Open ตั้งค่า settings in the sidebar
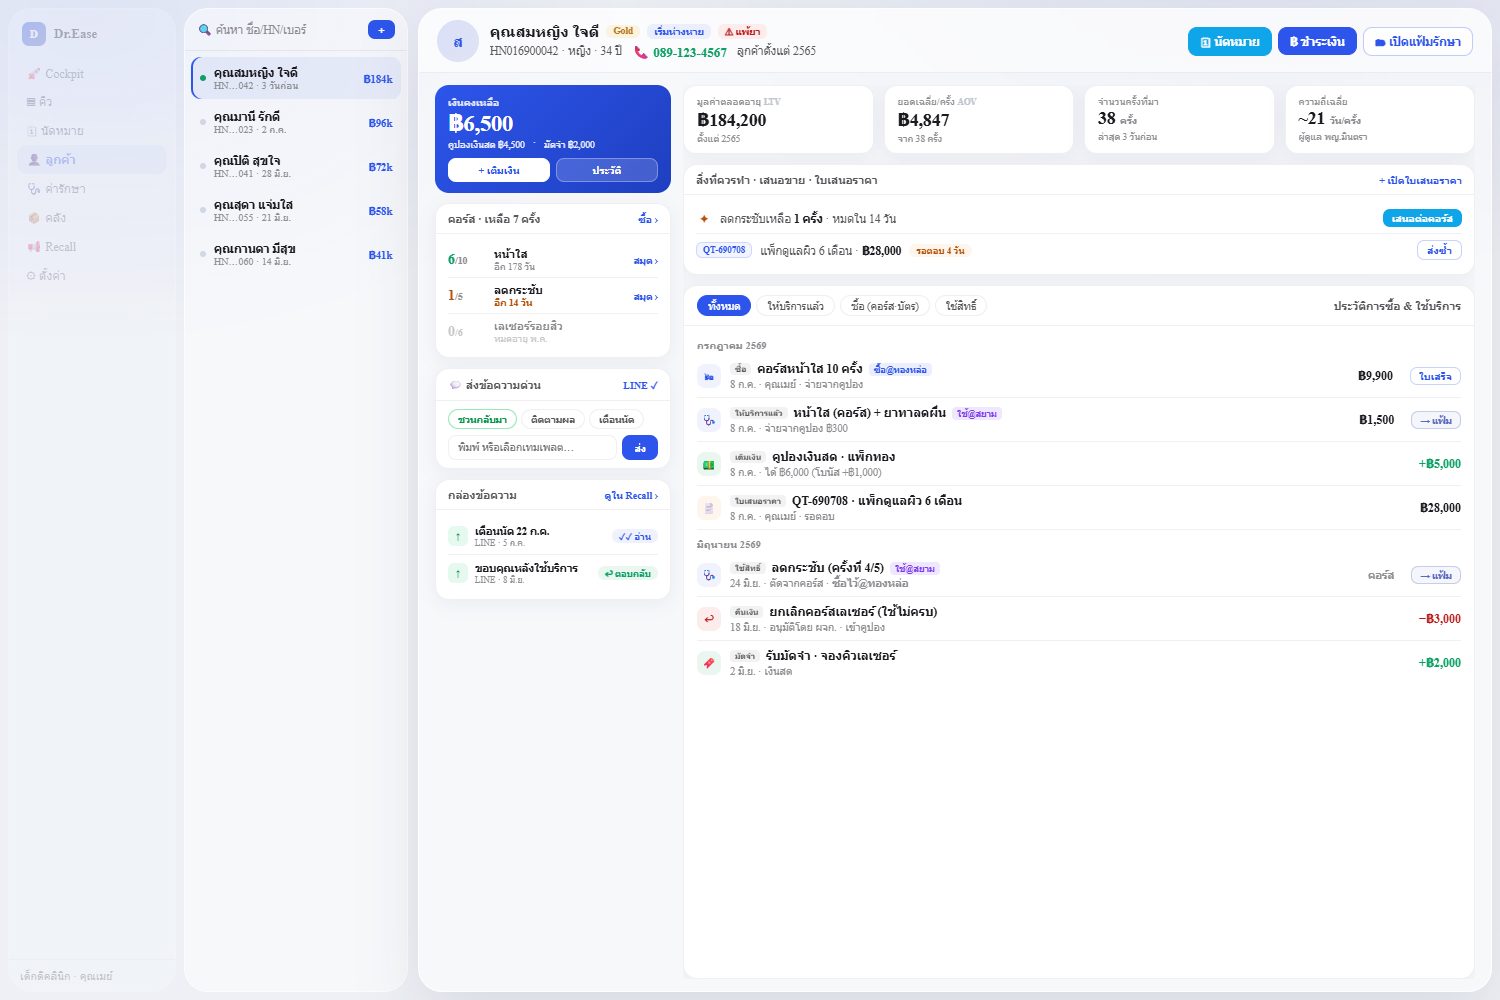The height and width of the screenshot is (1000, 1500). pyautogui.click(x=92, y=276)
